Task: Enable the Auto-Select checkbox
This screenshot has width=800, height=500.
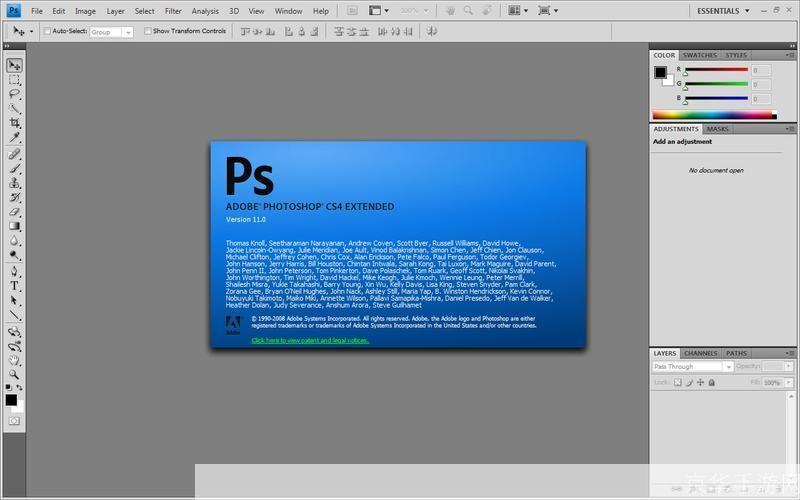Action: (x=47, y=31)
